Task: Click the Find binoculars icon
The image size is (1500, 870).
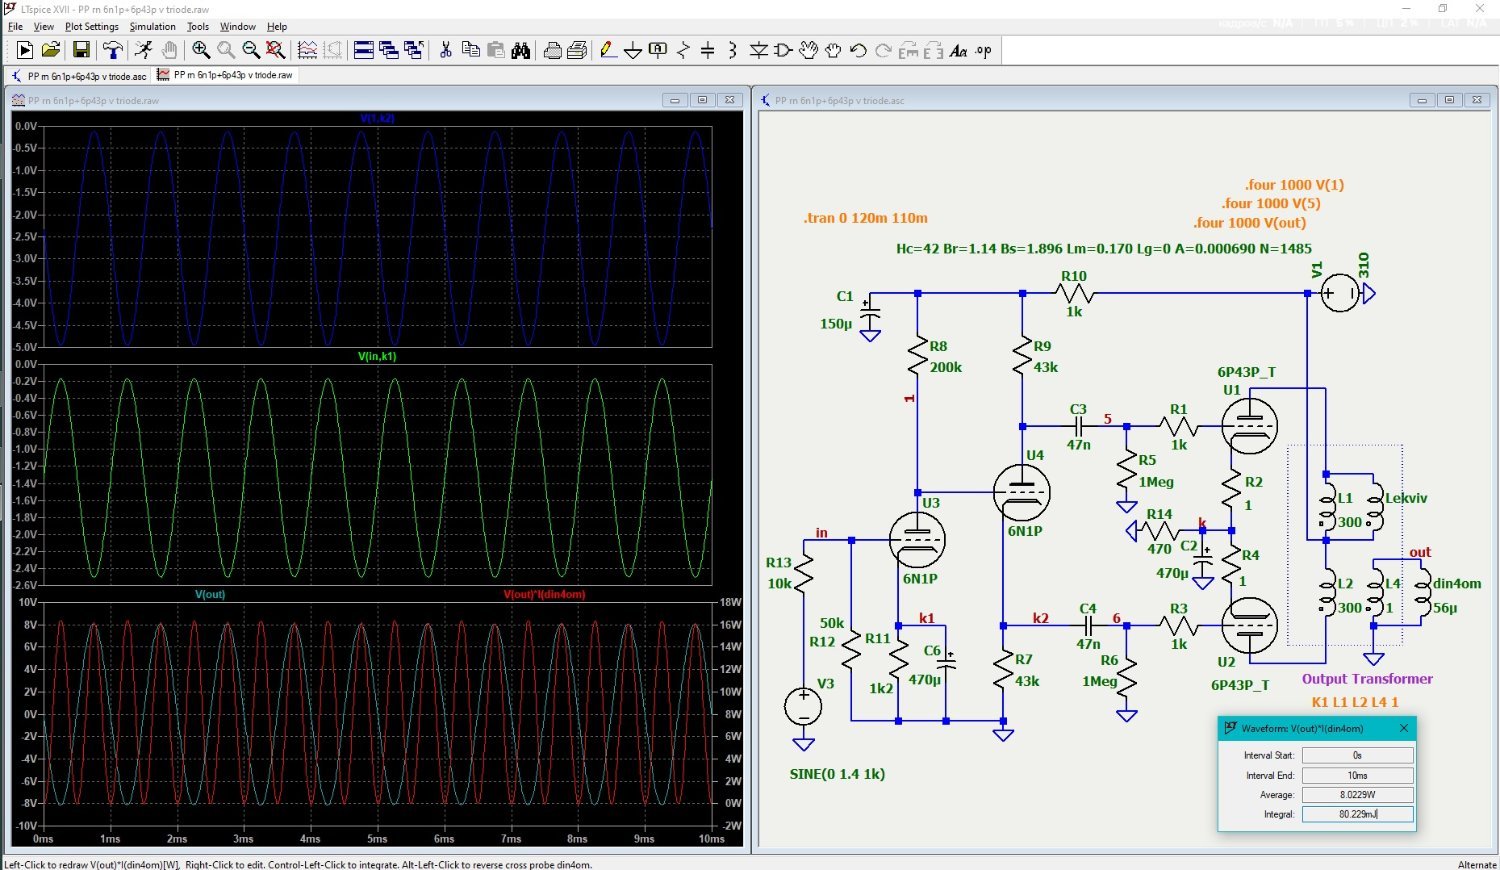Action: pyautogui.click(x=520, y=50)
